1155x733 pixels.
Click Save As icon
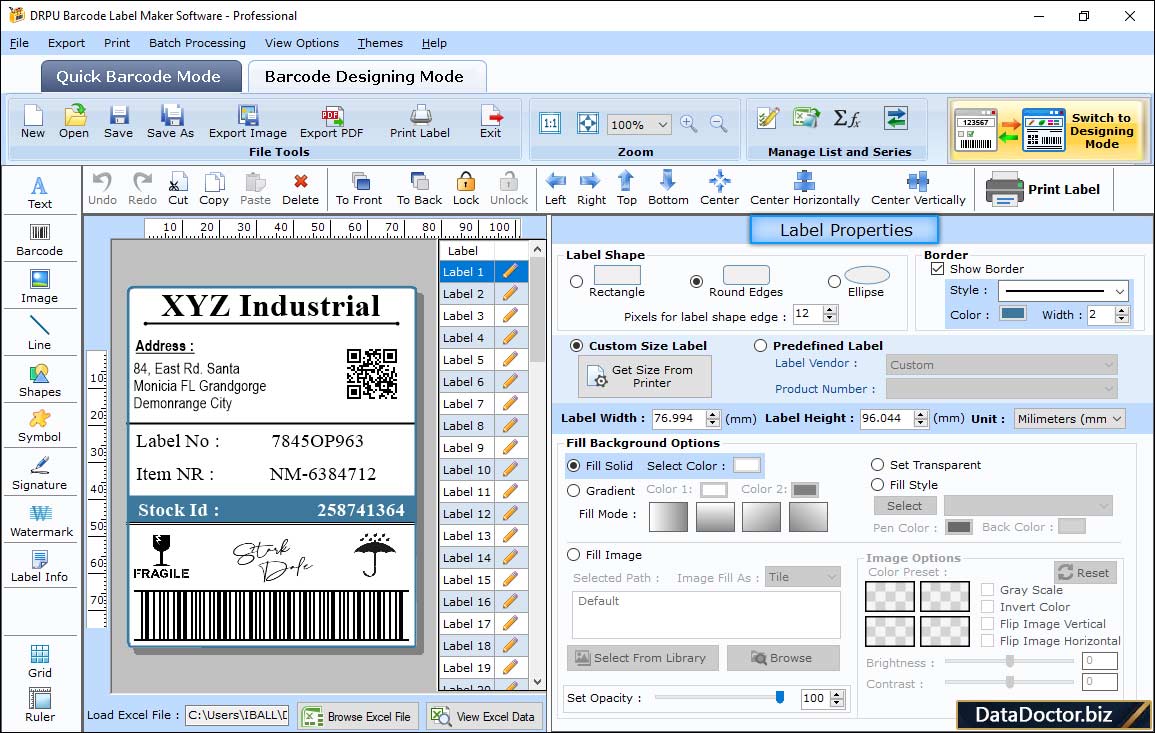pos(171,122)
